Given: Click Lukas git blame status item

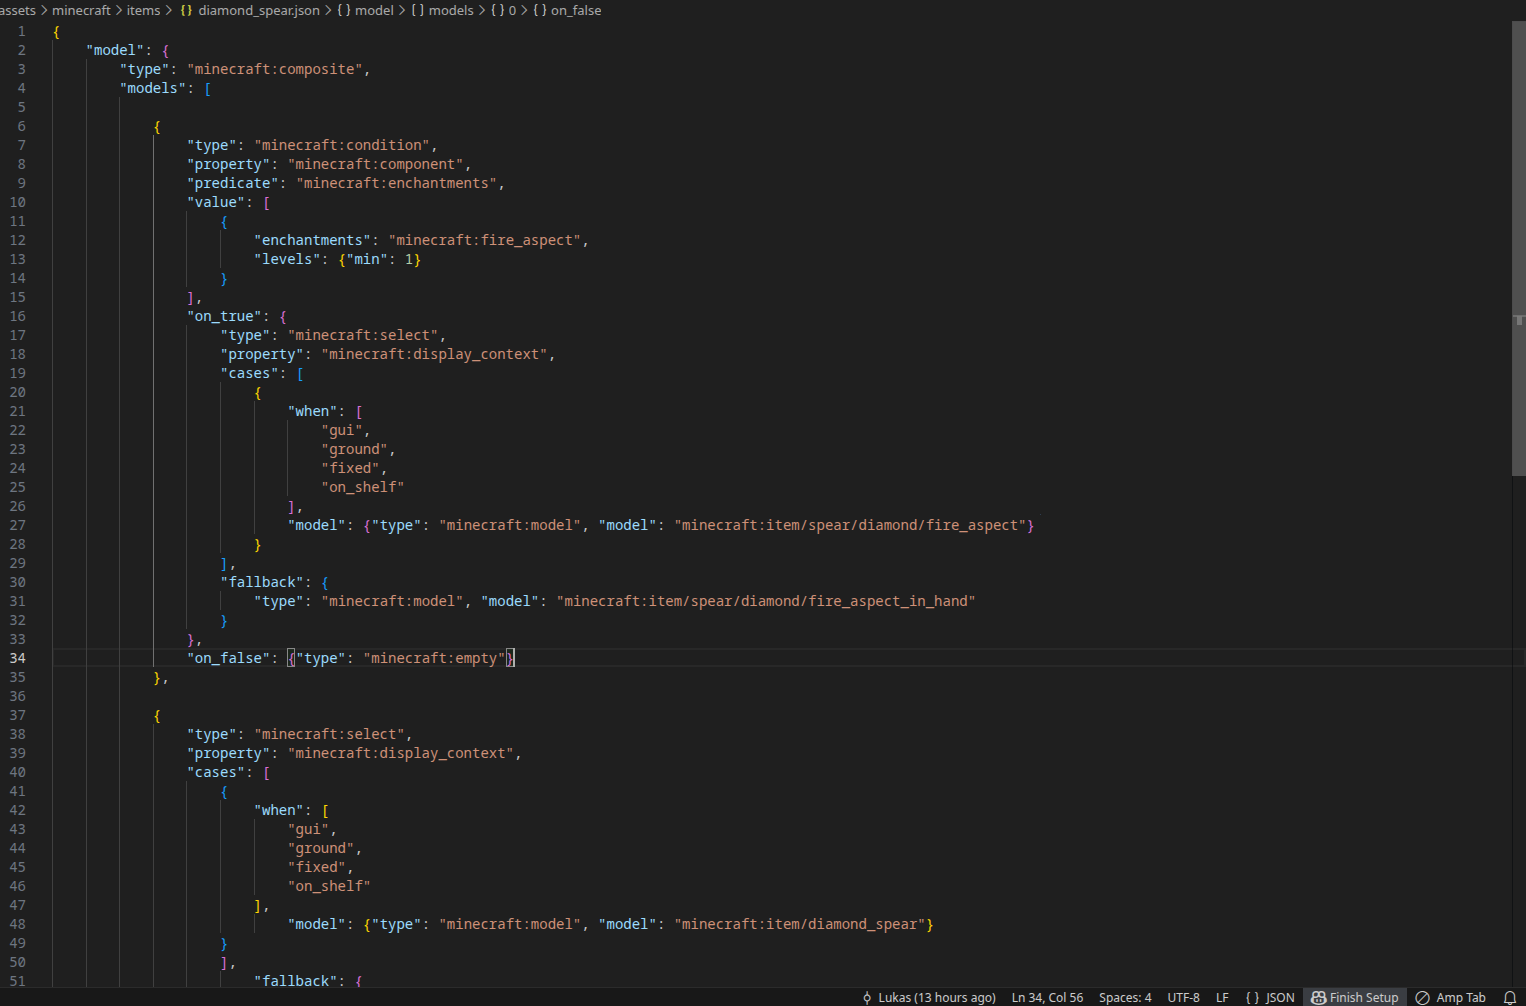Looking at the screenshot, I should pyautogui.click(x=929, y=997).
